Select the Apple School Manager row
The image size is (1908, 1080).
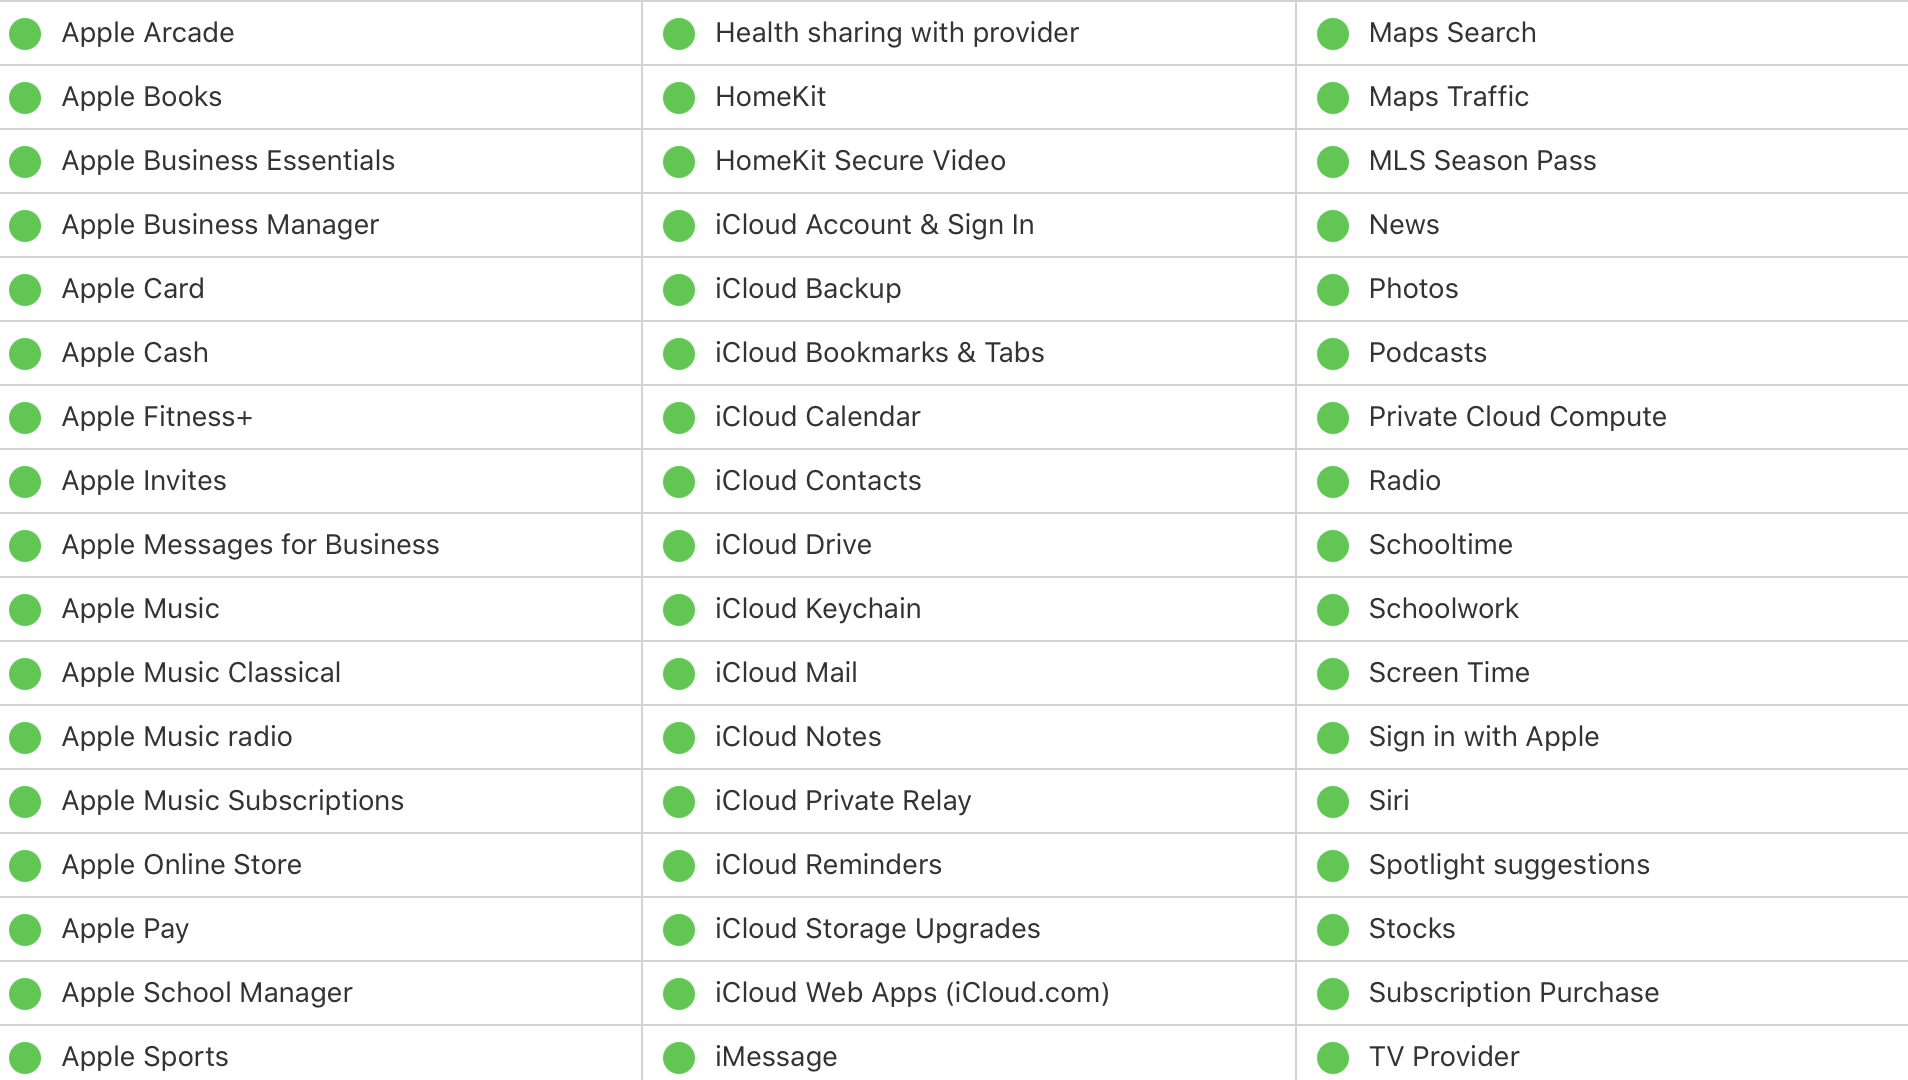[x=208, y=993]
